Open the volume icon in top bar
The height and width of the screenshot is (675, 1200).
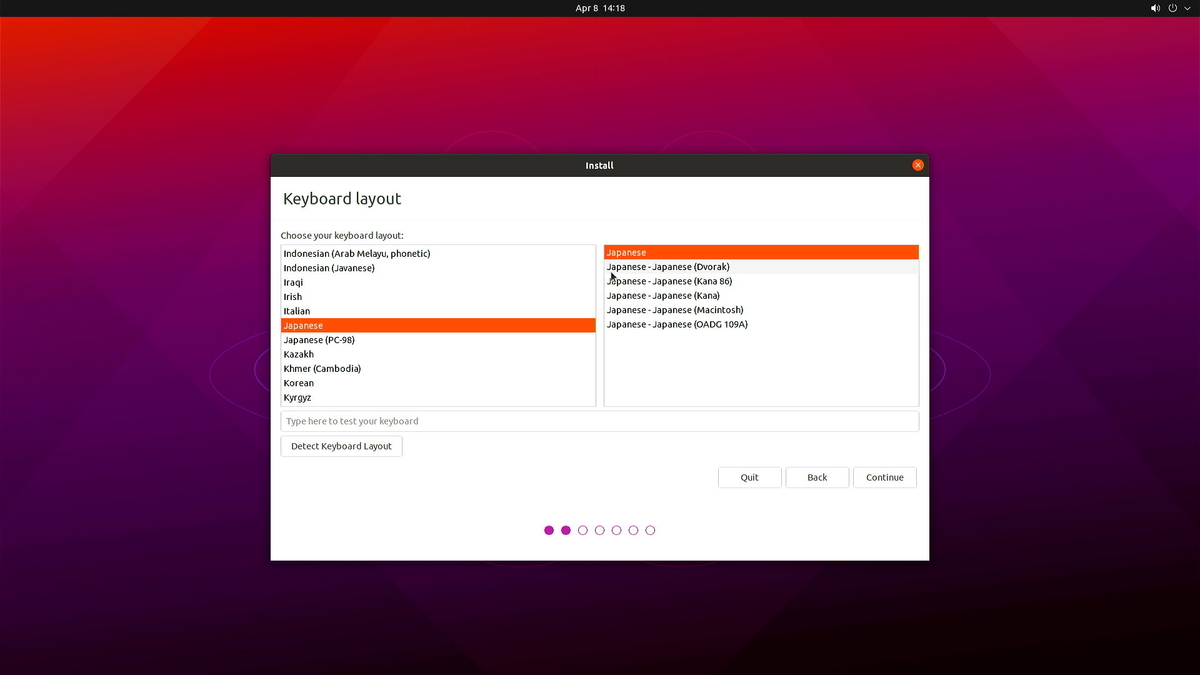tap(1156, 8)
